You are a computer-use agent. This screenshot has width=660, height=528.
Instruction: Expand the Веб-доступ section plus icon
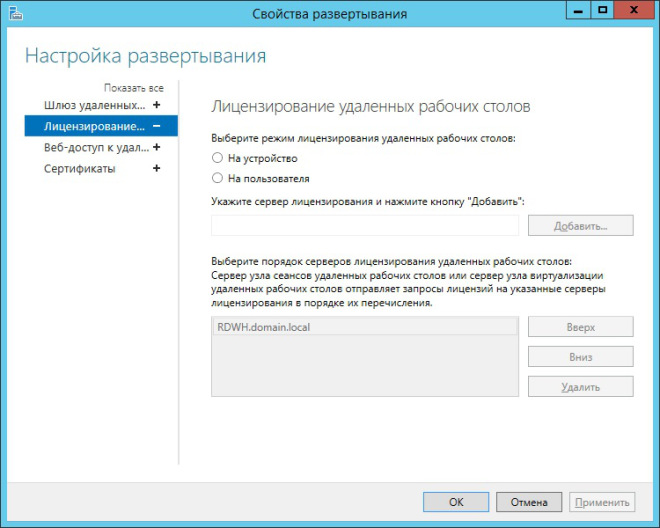pos(156,147)
